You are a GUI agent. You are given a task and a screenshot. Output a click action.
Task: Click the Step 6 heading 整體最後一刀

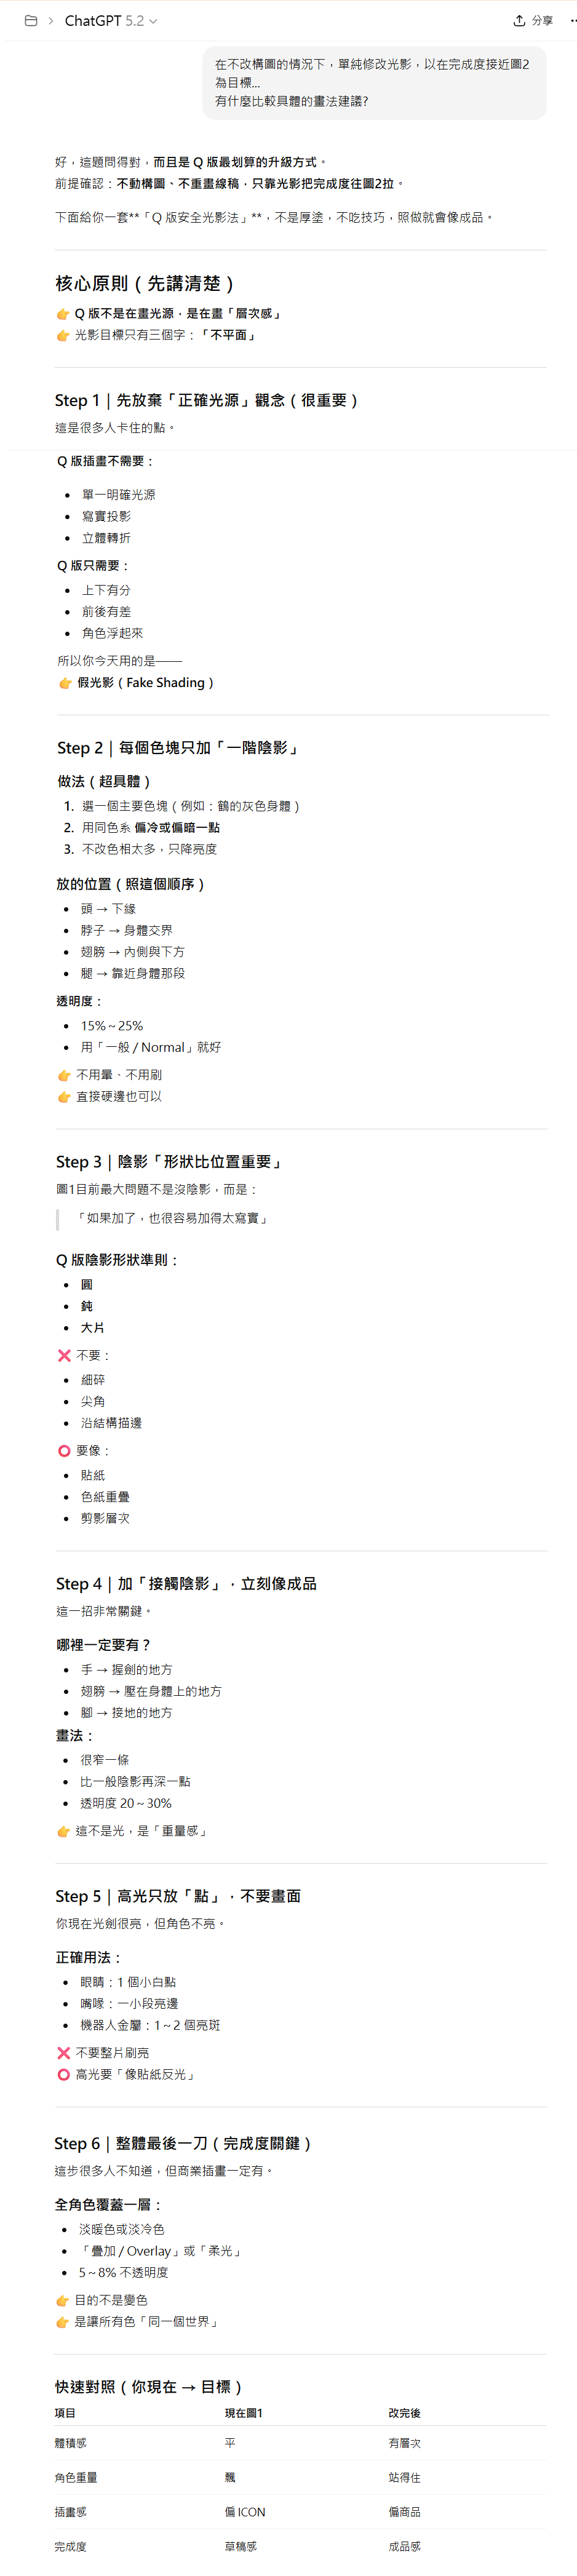(184, 2143)
